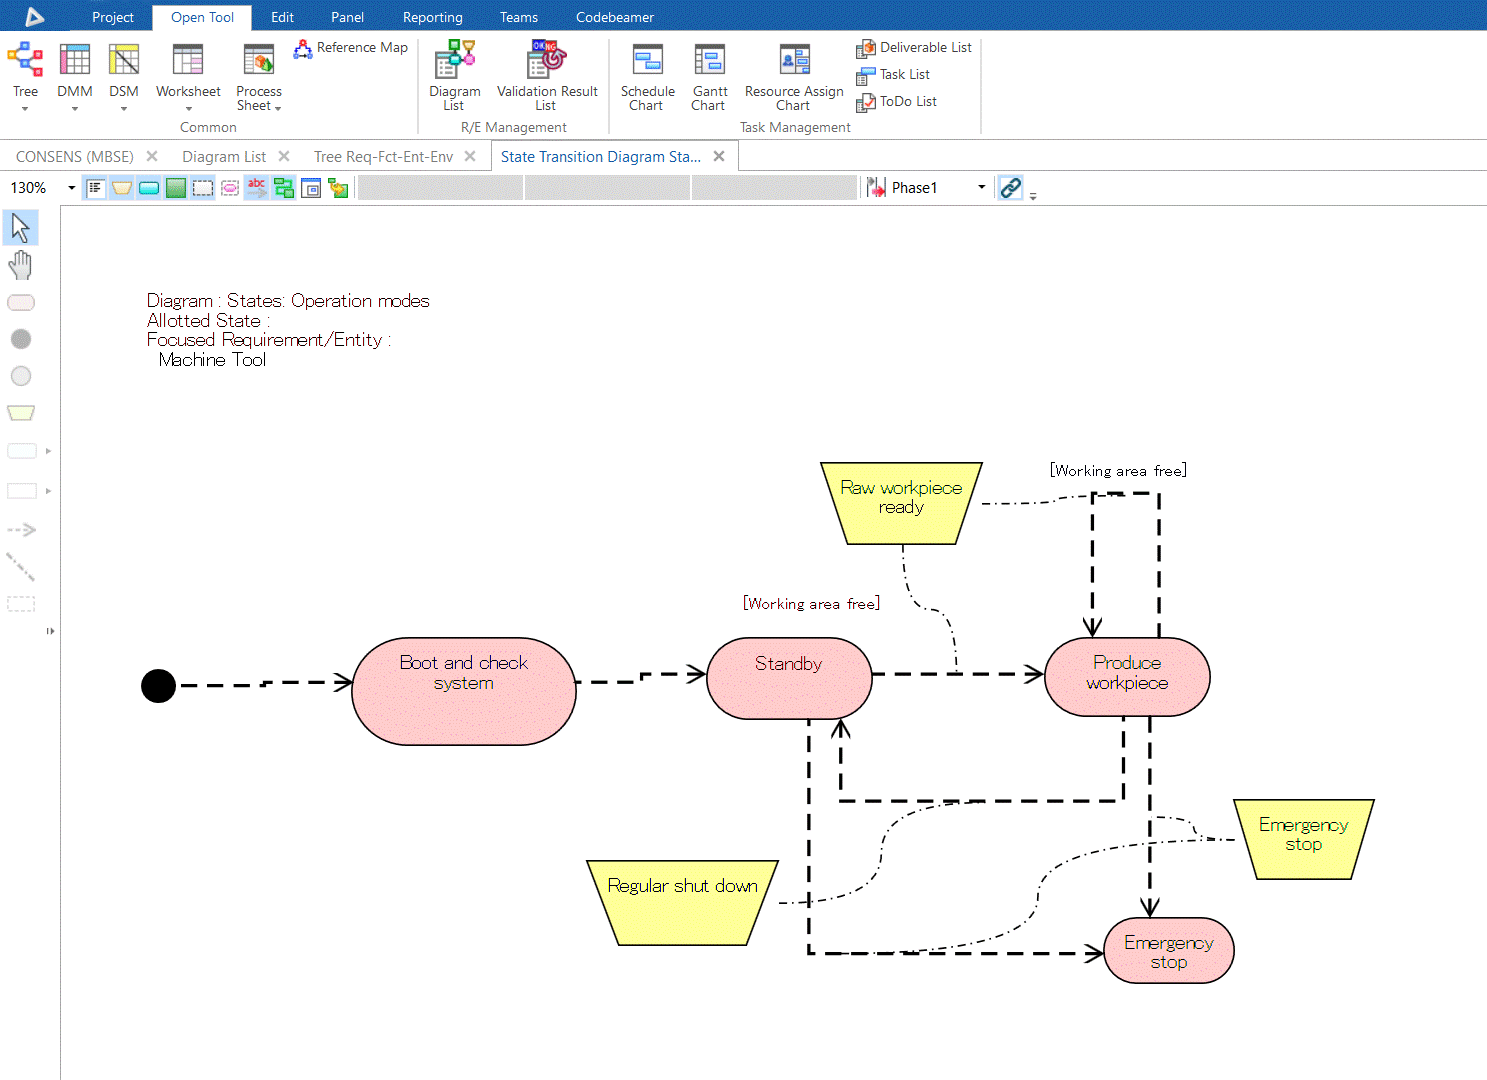Image resolution: width=1487 pixels, height=1080 pixels.
Task: Open the Reference Map
Action: pos(351,47)
